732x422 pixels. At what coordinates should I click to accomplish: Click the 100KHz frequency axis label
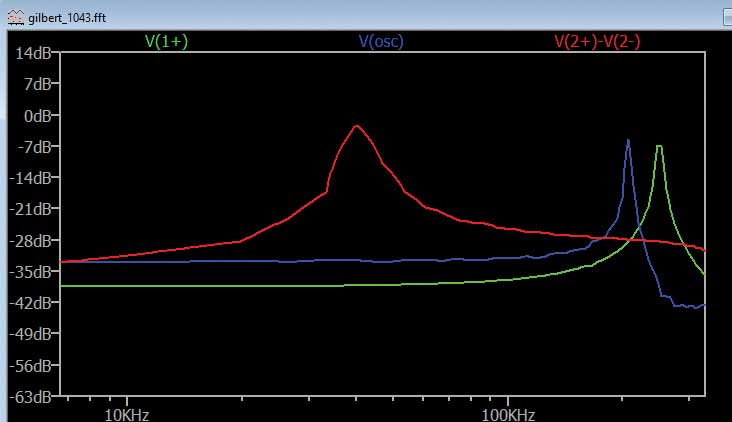508,413
